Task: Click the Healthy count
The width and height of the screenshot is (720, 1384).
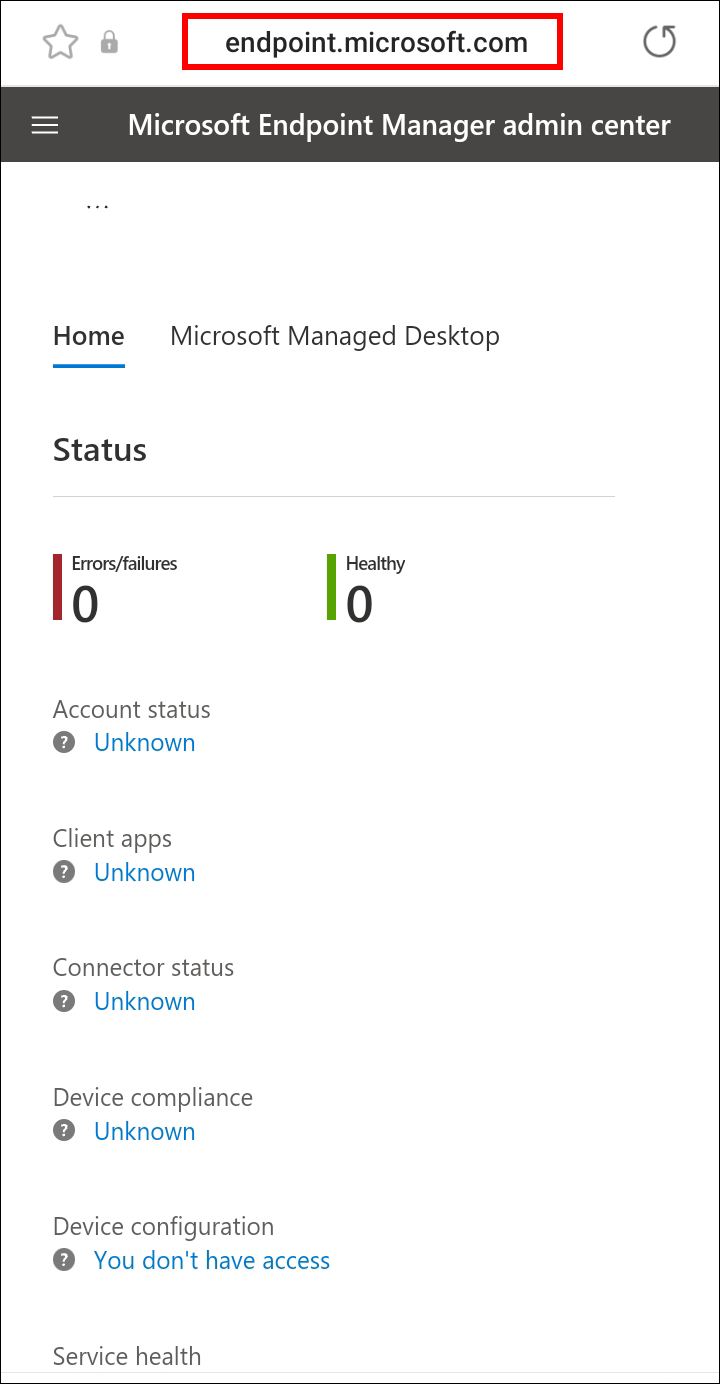Action: 359,604
